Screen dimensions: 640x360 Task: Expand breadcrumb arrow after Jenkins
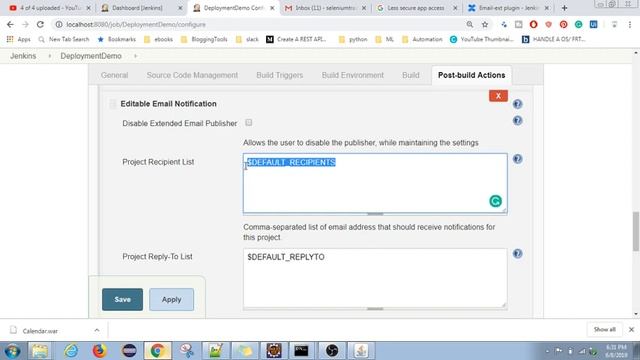pos(49,56)
